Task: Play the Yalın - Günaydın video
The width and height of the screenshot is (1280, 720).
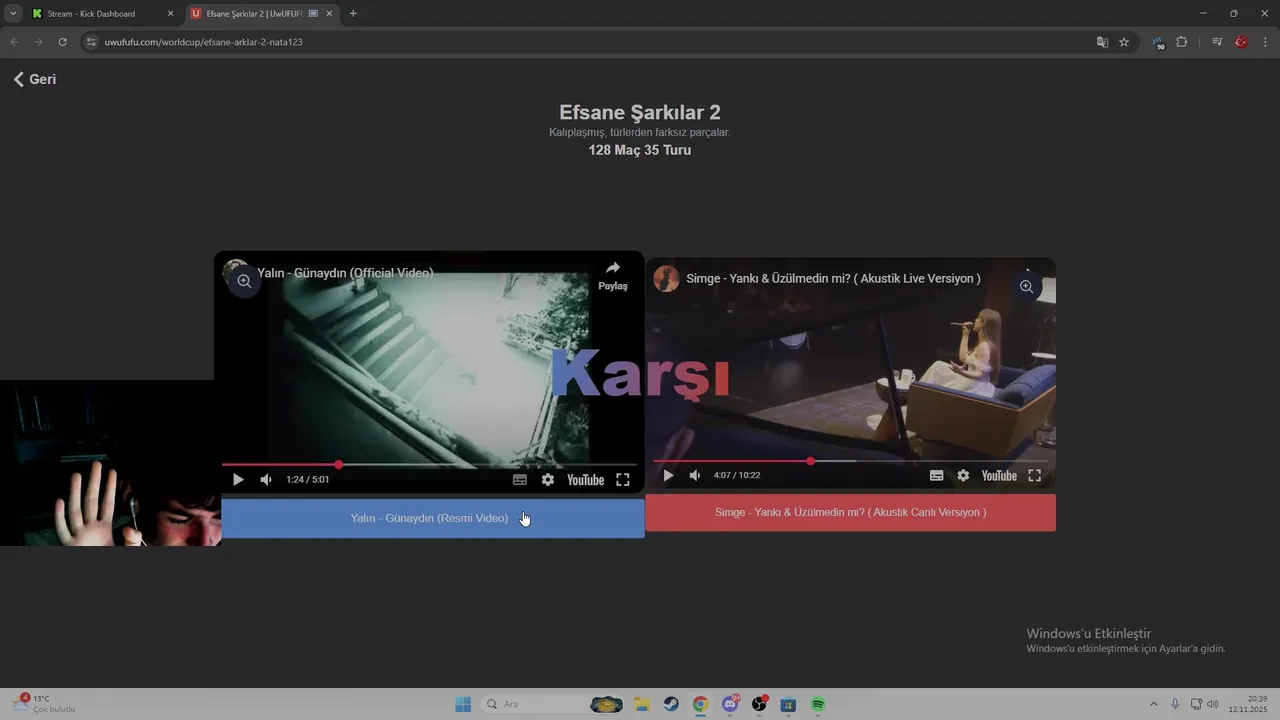Action: [238, 480]
